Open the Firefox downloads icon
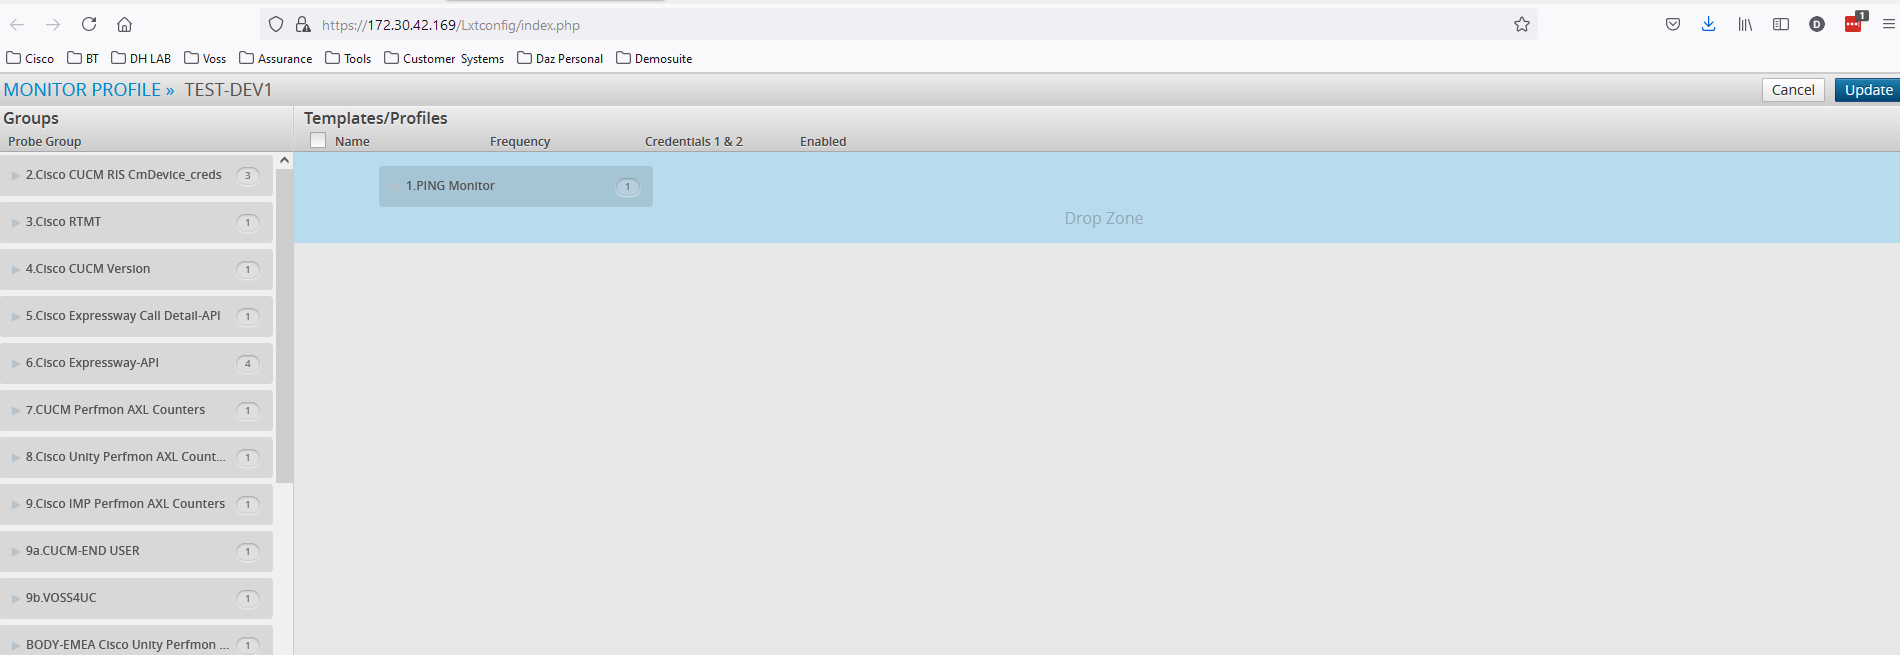The width and height of the screenshot is (1900, 655). (x=1708, y=24)
